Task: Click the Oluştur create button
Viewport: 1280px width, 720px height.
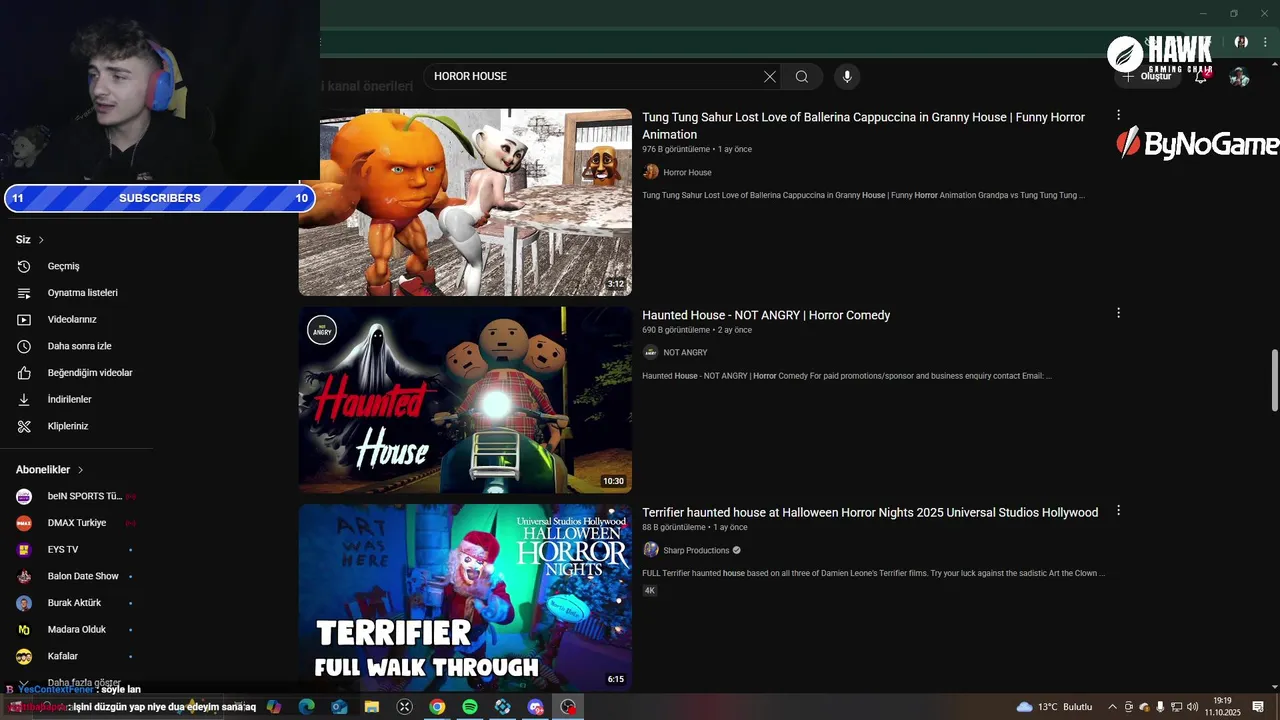Action: pos(1147,77)
